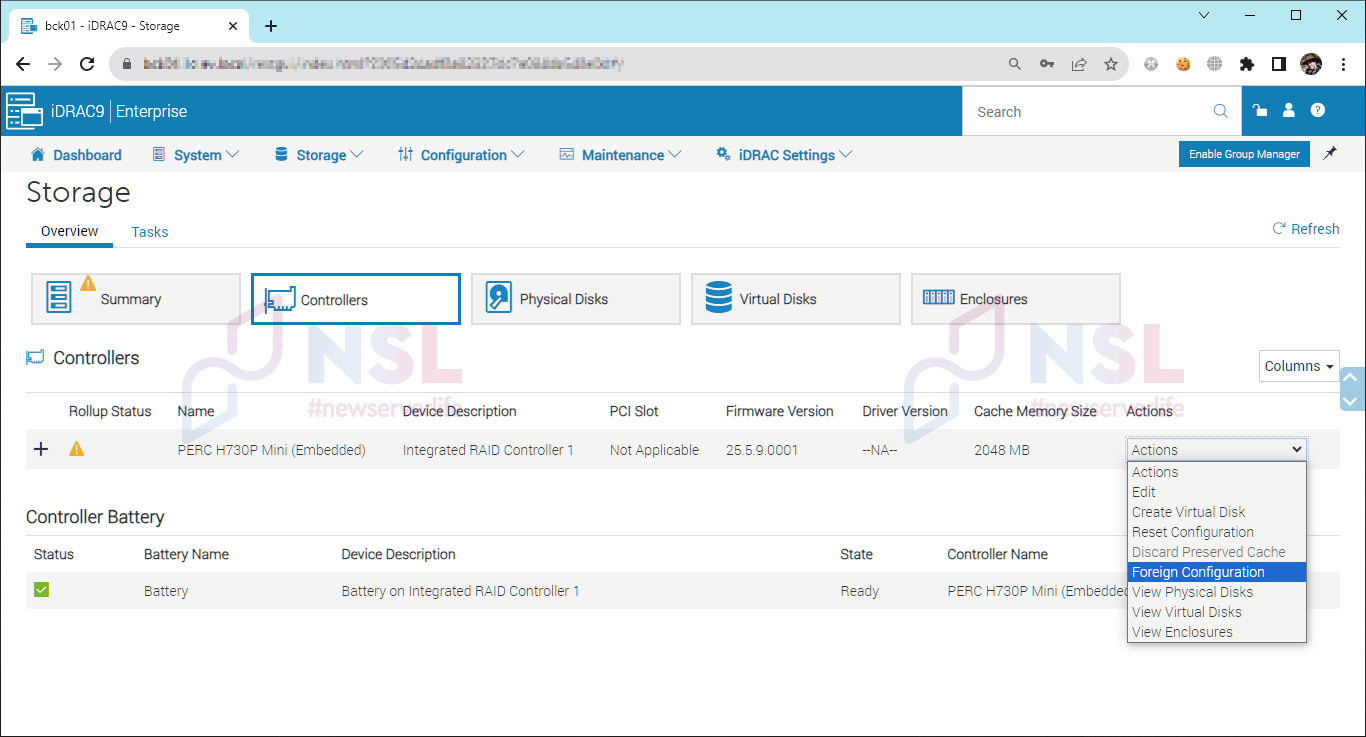Image resolution: width=1366 pixels, height=737 pixels.
Task: Open the Maintenance menu dropdown
Action: pyautogui.click(x=620, y=155)
